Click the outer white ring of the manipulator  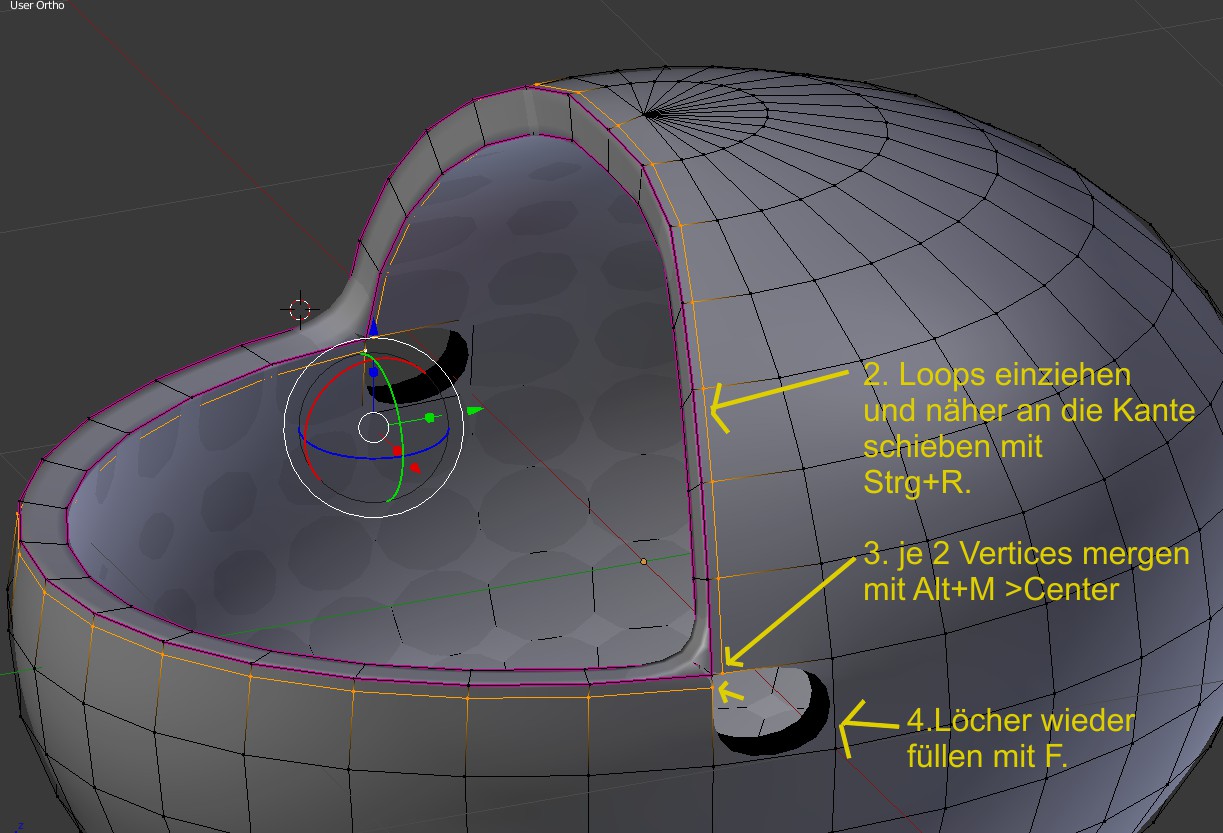pyautogui.click(x=373, y=428)
